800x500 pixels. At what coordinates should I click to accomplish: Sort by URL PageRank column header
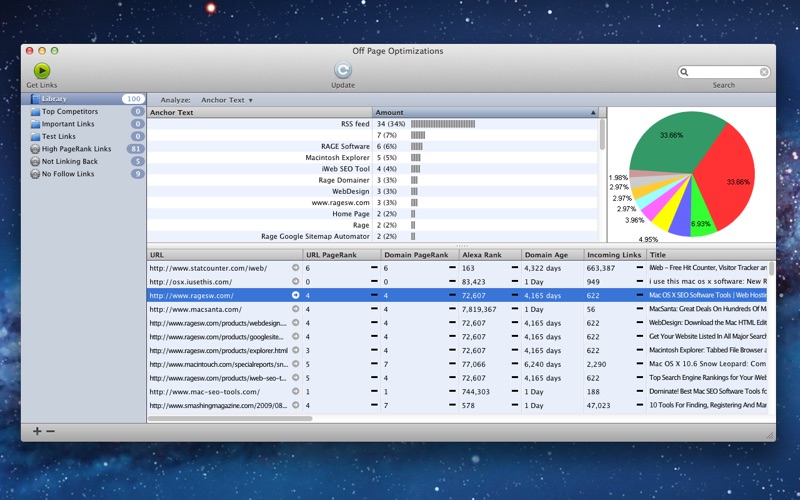point(342,255)
